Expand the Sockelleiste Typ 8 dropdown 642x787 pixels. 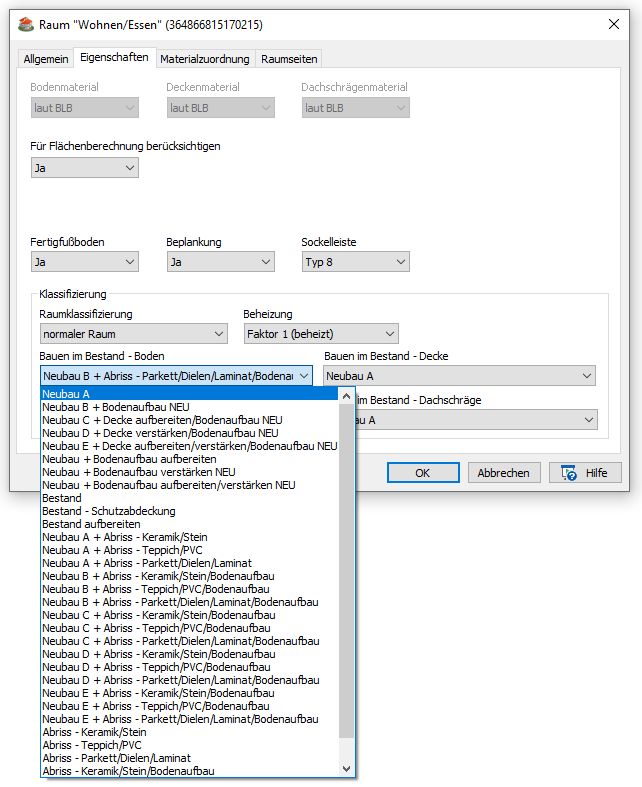click(x=355, y=262)
